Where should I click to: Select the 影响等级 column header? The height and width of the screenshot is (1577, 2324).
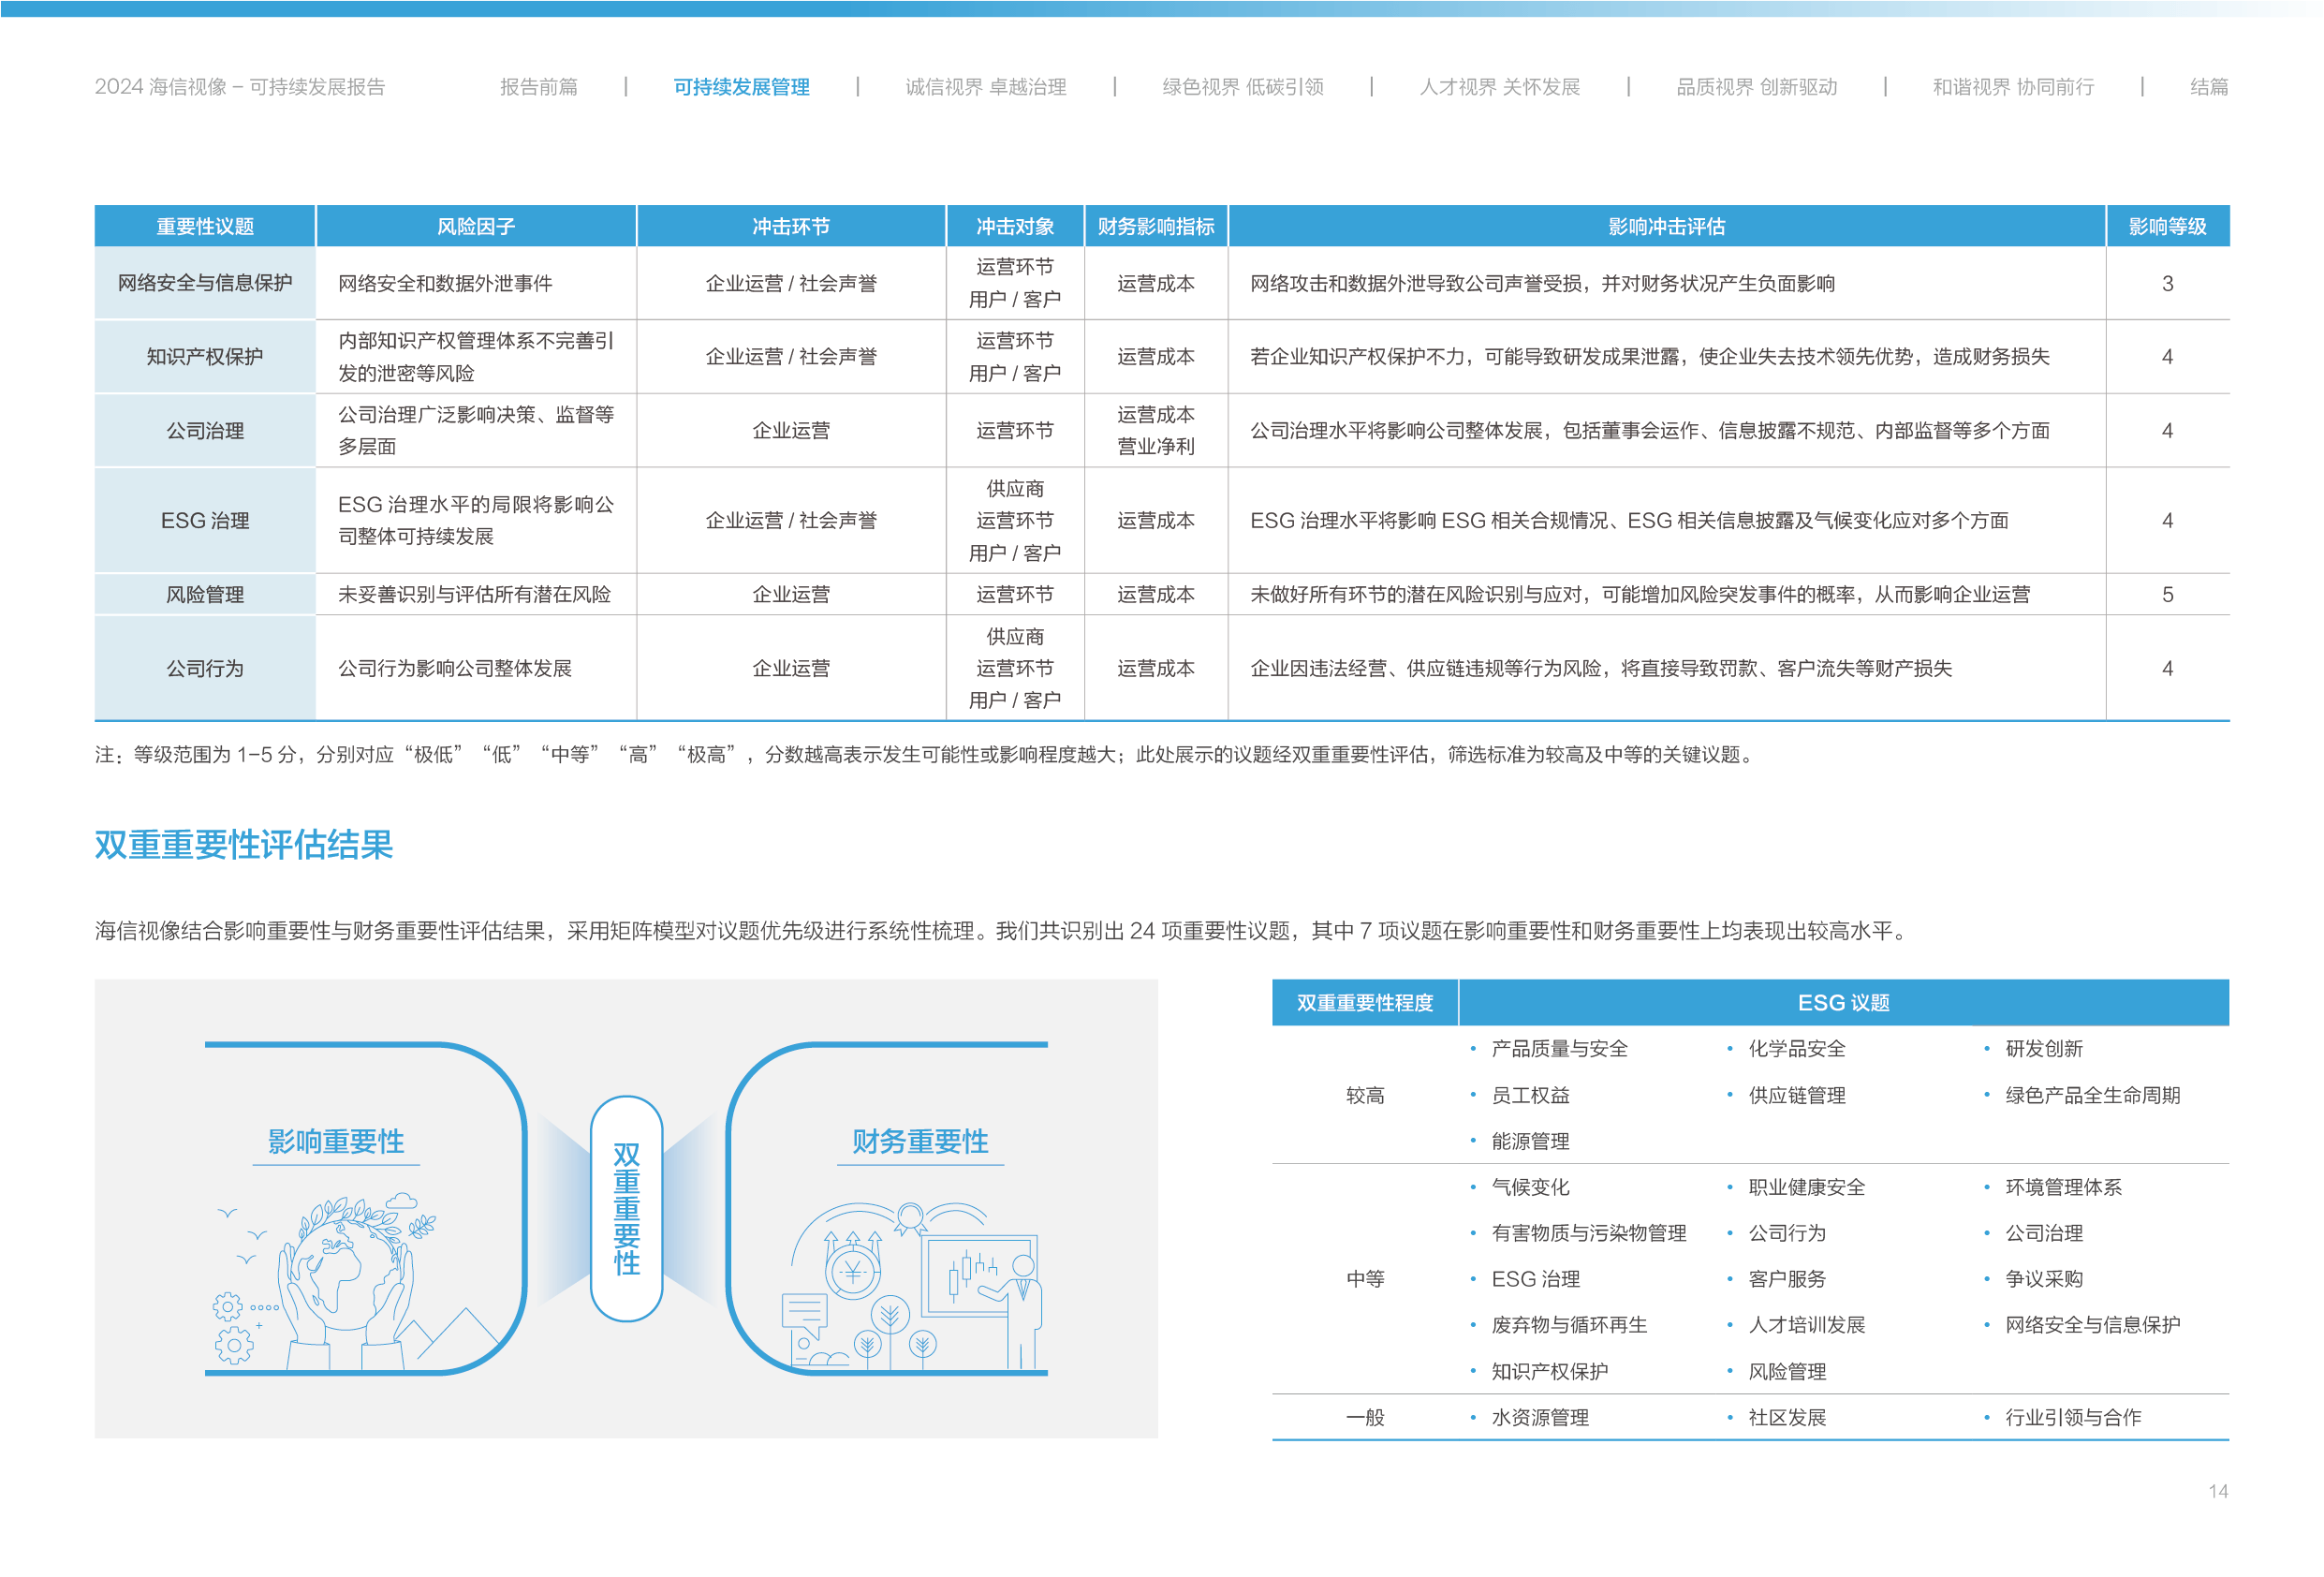point(2166,227)
